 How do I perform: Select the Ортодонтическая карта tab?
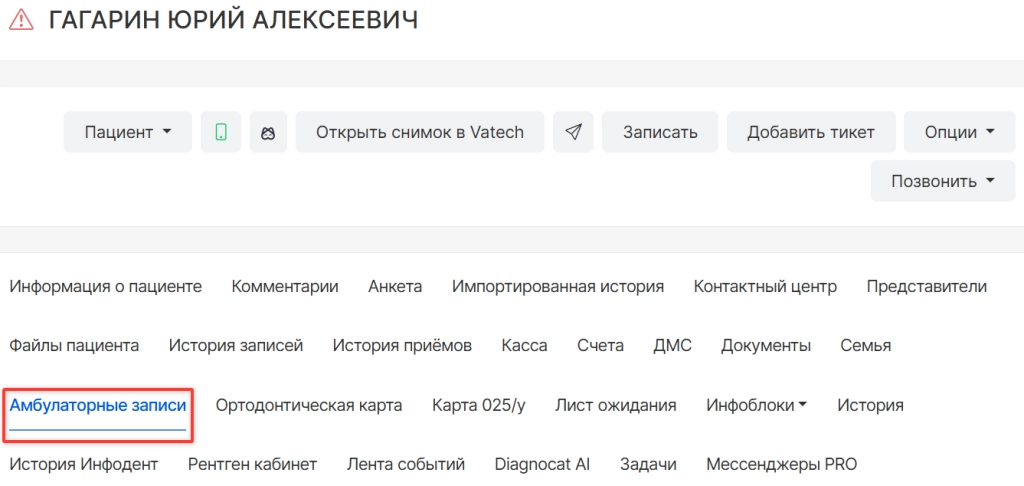click(x=309, y=405)
